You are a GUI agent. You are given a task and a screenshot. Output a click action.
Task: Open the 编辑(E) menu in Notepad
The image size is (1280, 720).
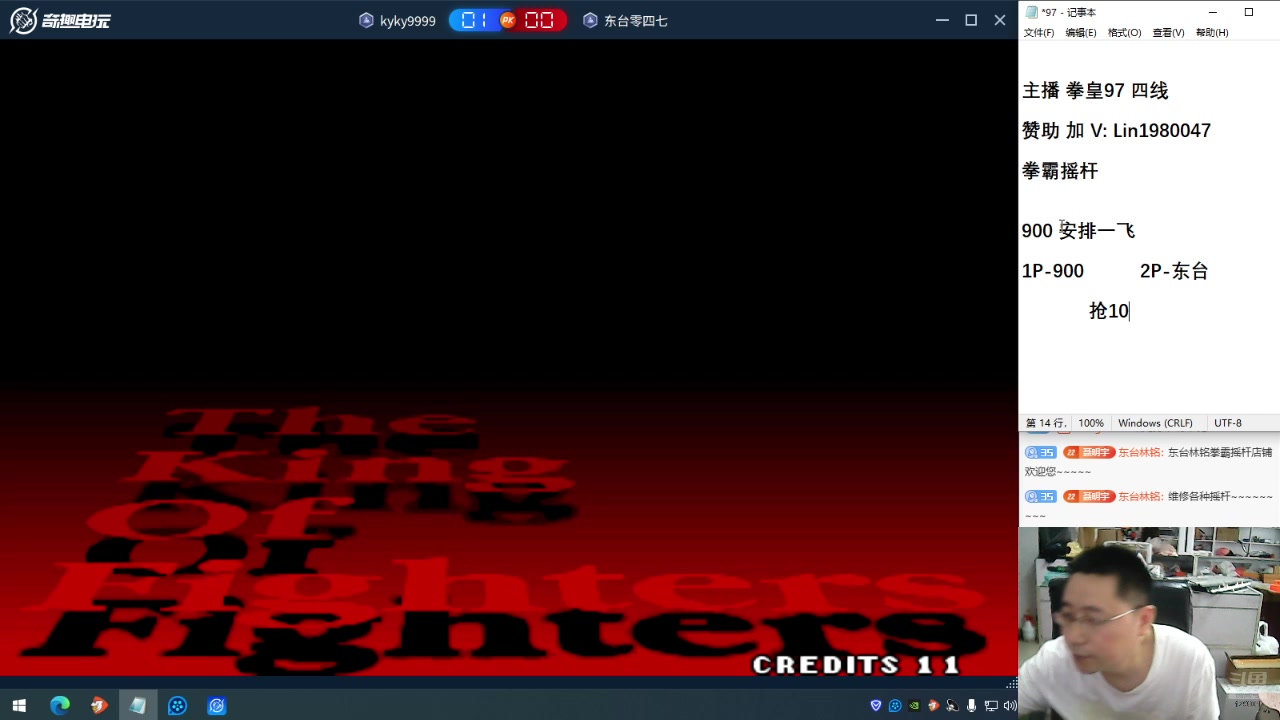(x=1080, y=33)
